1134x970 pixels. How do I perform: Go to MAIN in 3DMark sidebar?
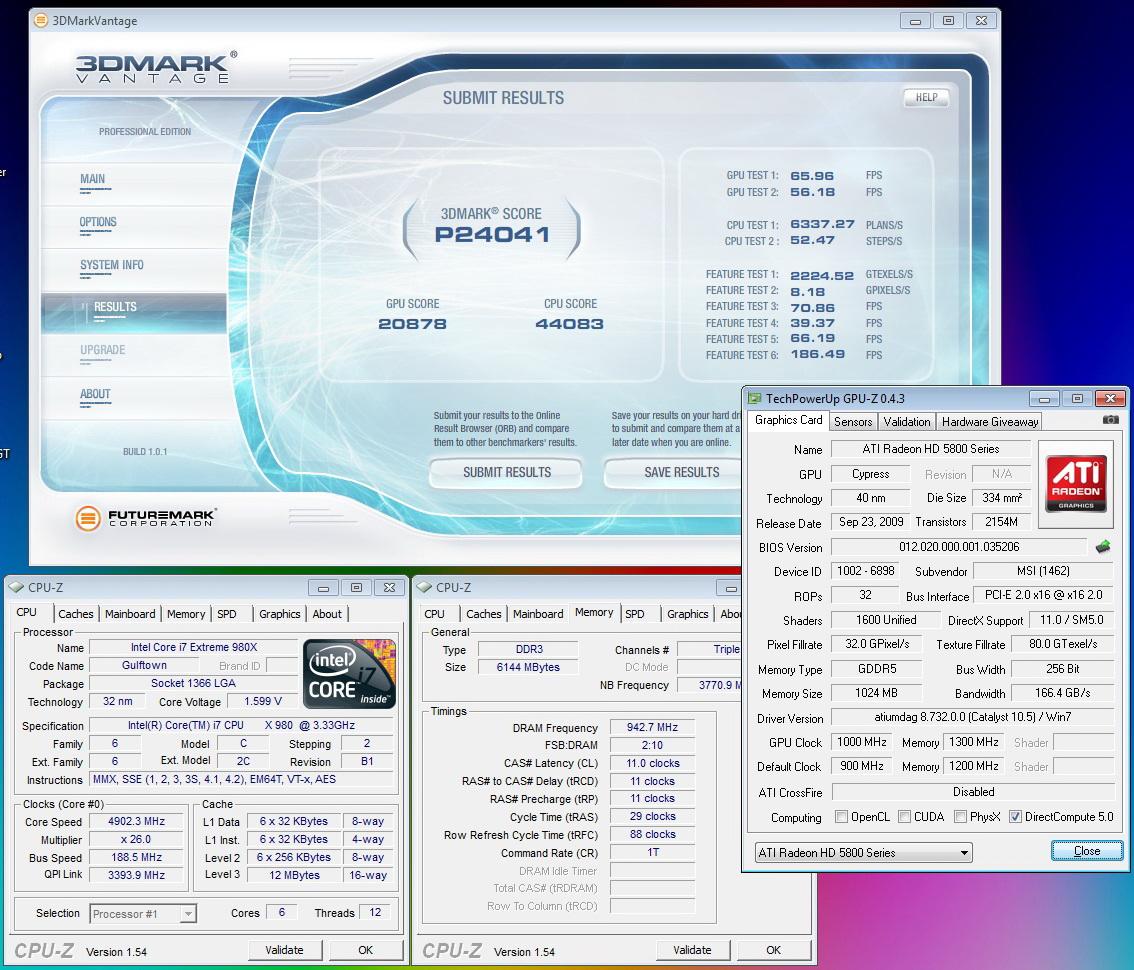coord(93,179)
